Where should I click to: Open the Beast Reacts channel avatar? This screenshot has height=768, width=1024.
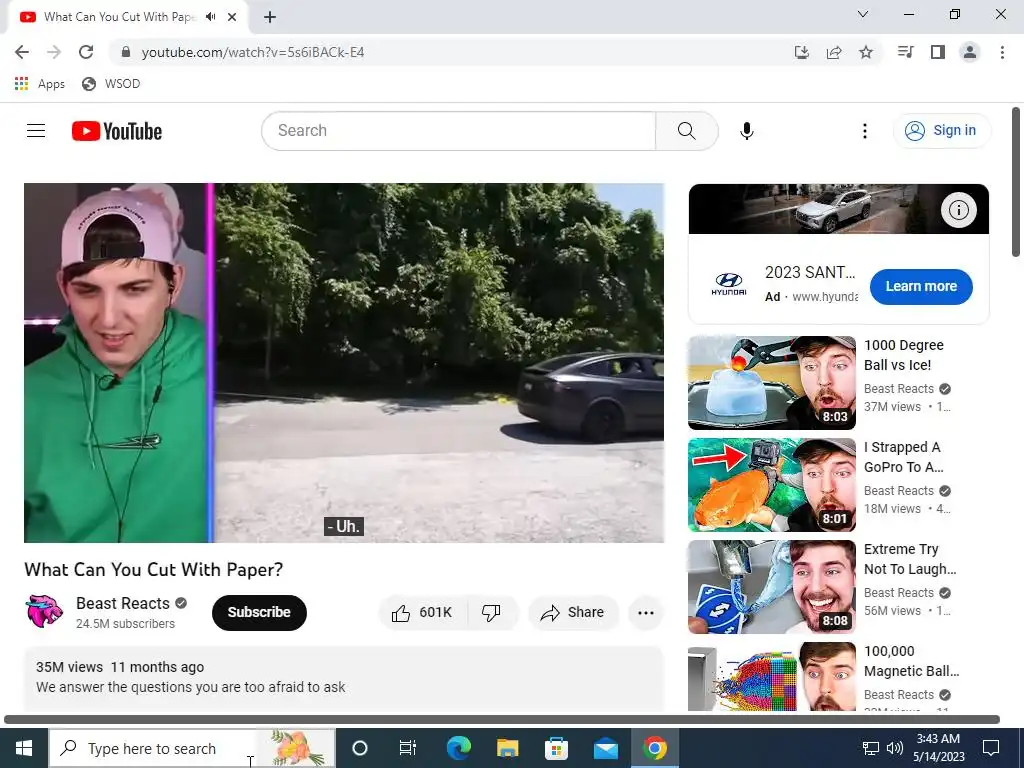(44, 612)
